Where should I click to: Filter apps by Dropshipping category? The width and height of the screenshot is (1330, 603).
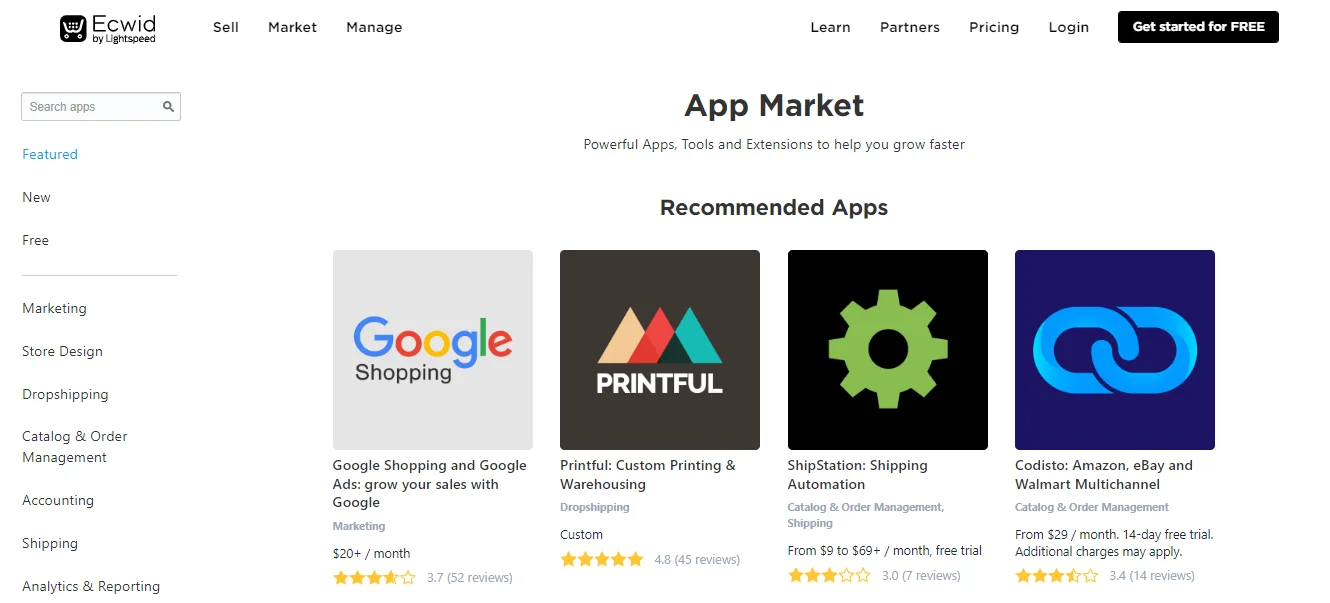[65, 395]
